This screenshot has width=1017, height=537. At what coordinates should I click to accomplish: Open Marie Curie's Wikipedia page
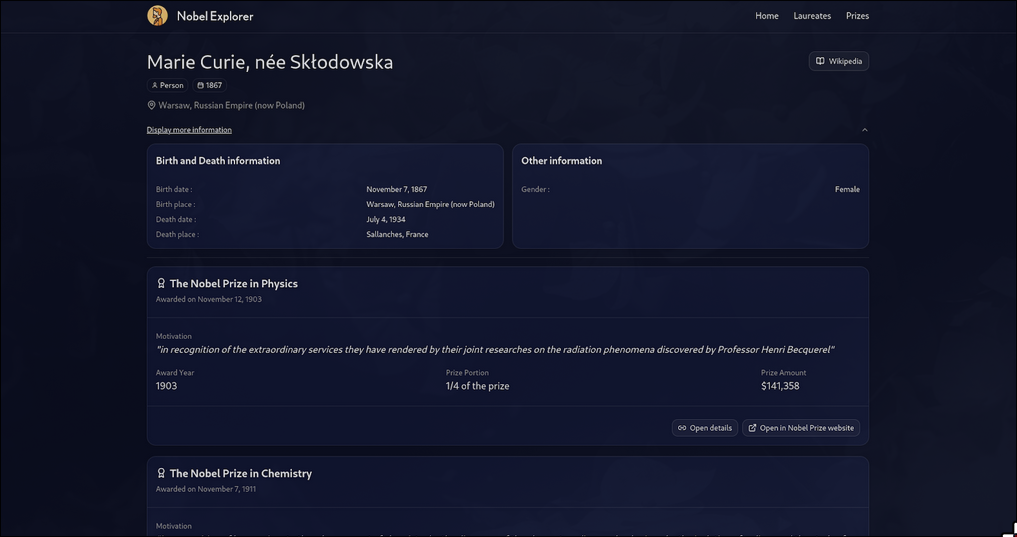[x=838, y=61]
